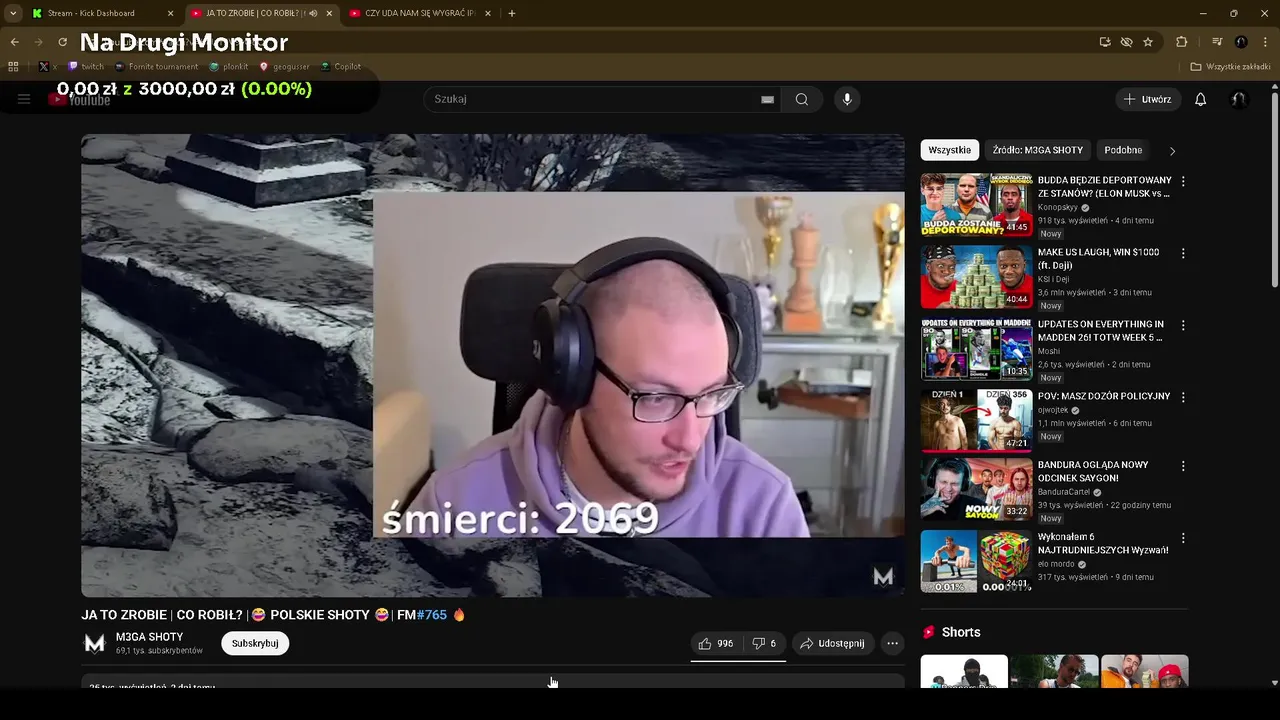Dislike the video (6 dislikes)

coord(764,643)
